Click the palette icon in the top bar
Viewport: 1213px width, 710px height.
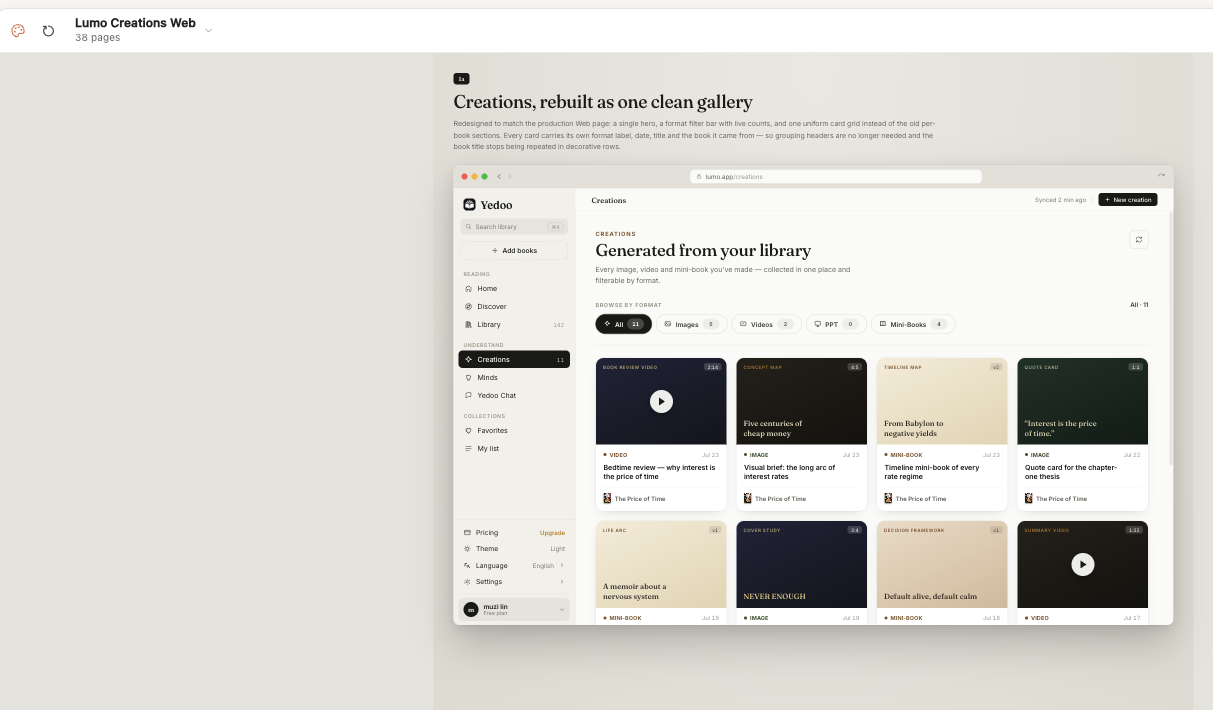click(x=18, y=31)
